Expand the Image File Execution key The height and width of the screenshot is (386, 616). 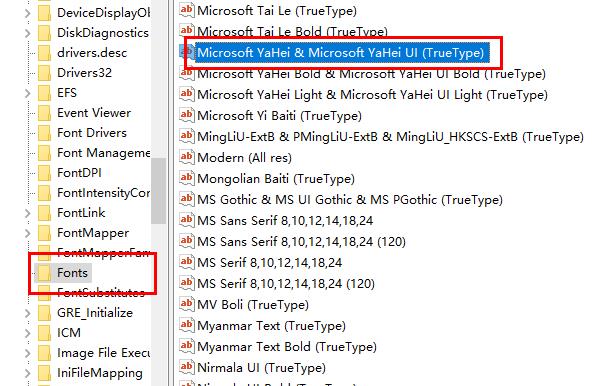coord(28,353)
